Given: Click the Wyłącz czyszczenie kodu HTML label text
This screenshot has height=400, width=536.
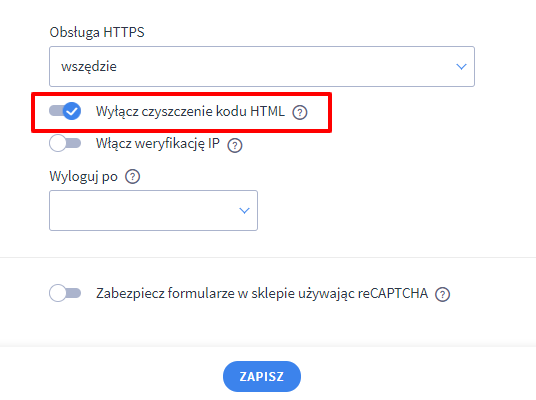Looking at the screenshot, I should [190, 111].
